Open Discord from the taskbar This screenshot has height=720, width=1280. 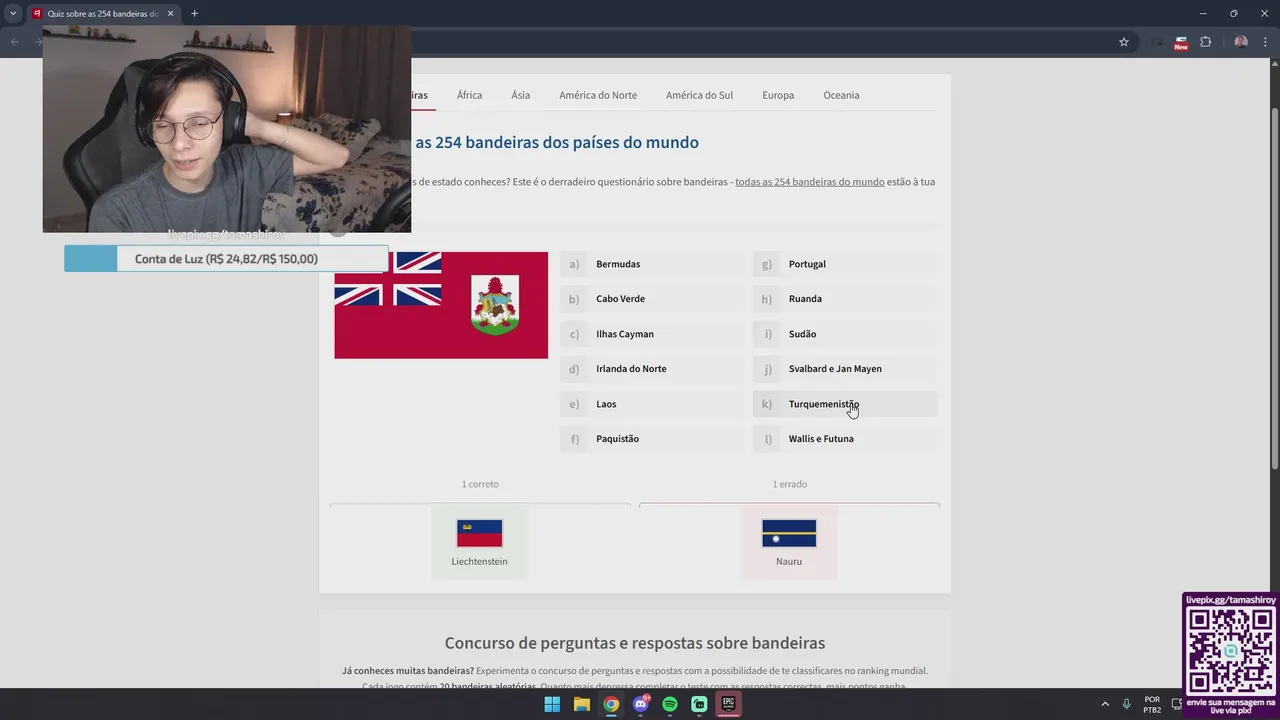[x=641, y=704]
